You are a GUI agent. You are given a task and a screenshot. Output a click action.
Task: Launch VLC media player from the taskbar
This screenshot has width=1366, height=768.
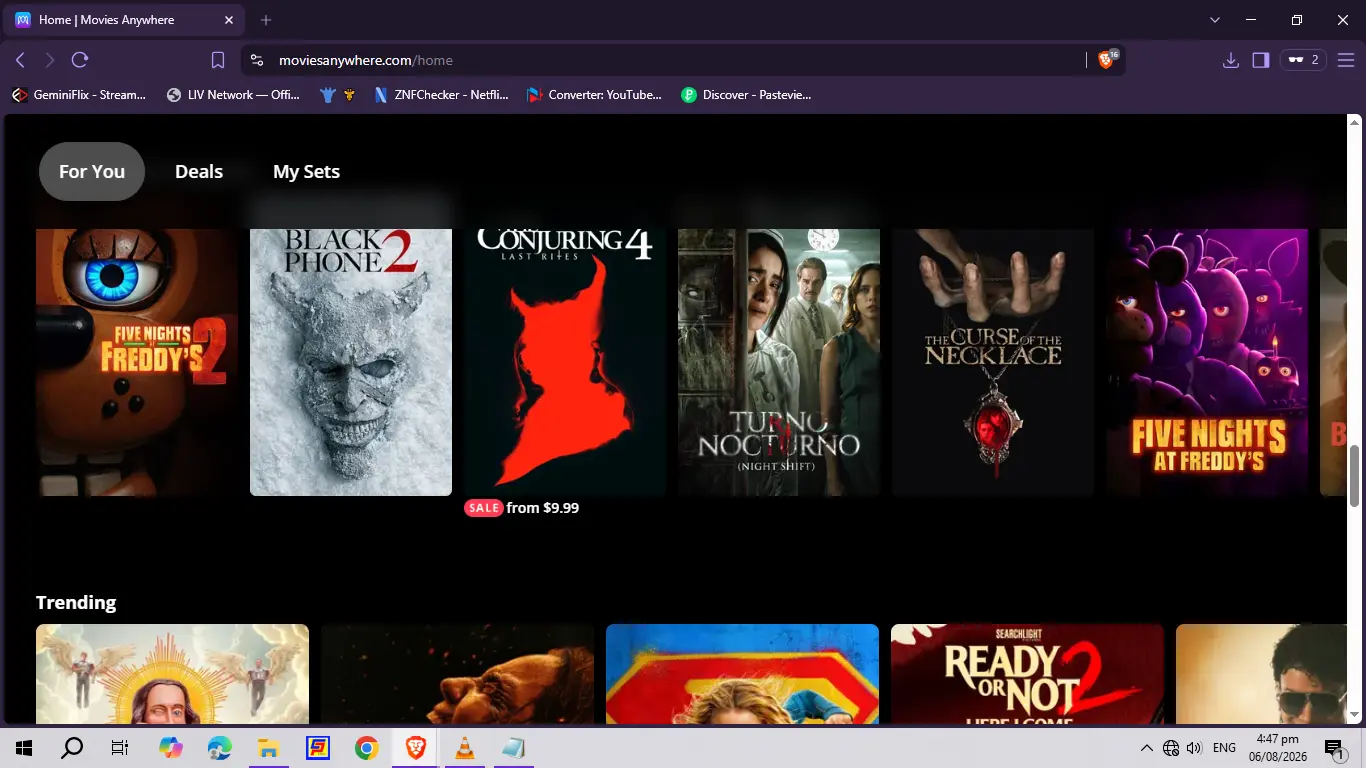pyautogui.click(x=464, y=748)
